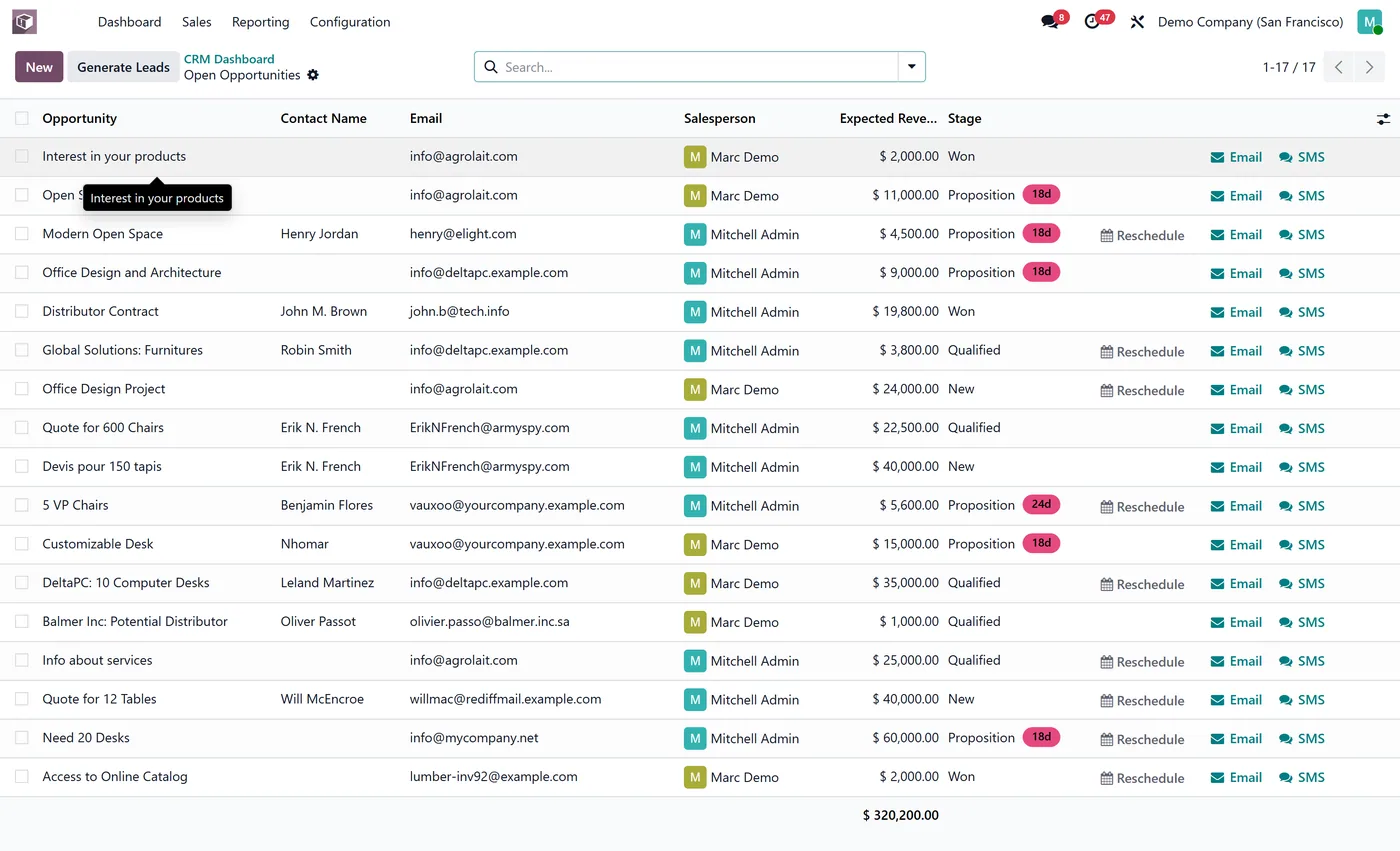
Task: Select the Global Solutions: Furnitures checkbox
Action: [x=22, y=350]
